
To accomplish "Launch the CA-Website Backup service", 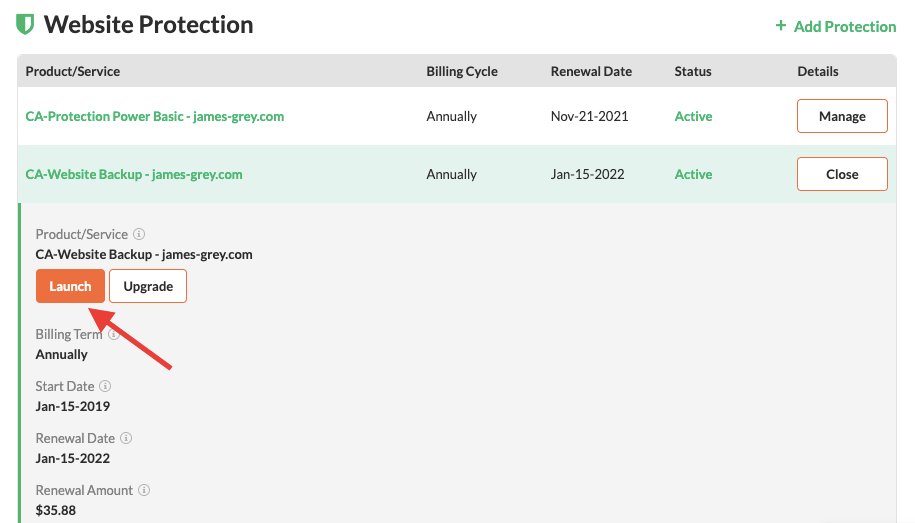I will click(x=71, y=286).
